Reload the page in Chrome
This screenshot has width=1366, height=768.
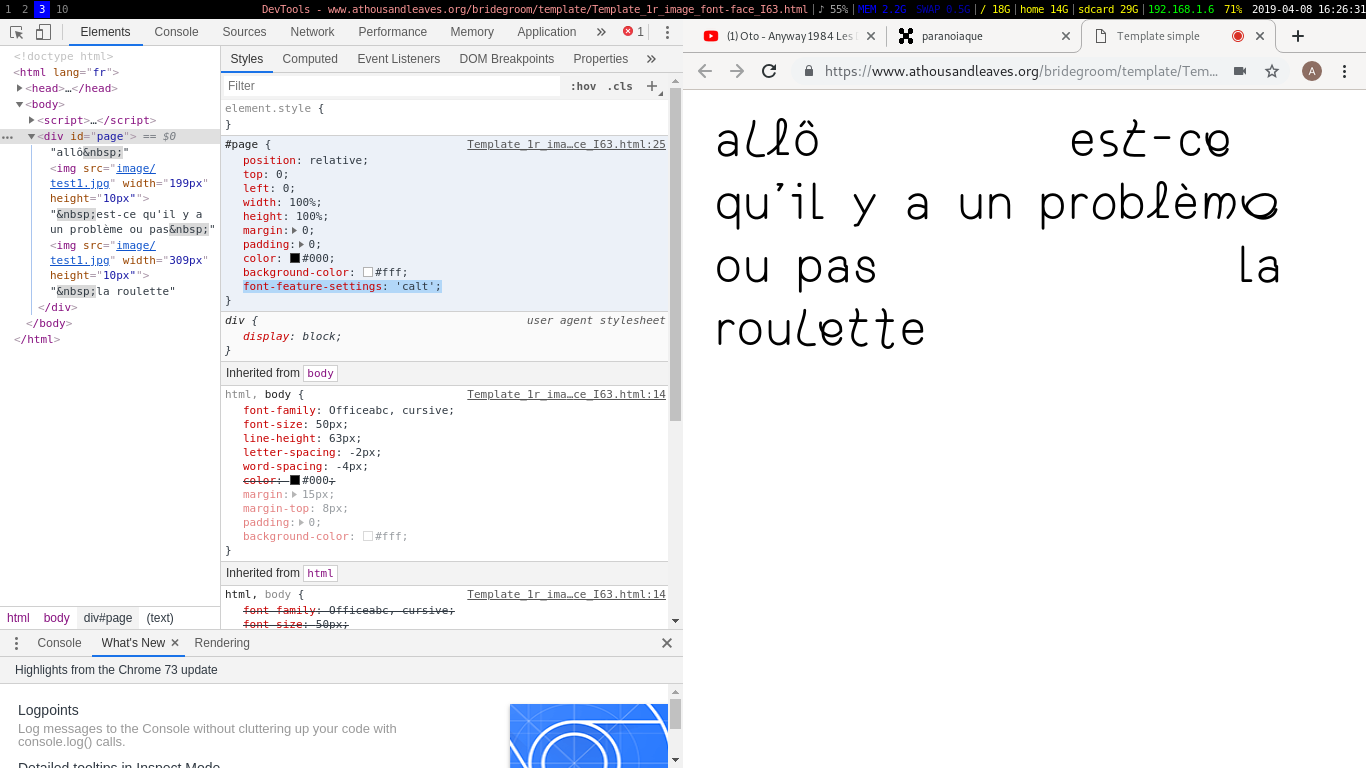pyautogui.click(x=769, y=71)
